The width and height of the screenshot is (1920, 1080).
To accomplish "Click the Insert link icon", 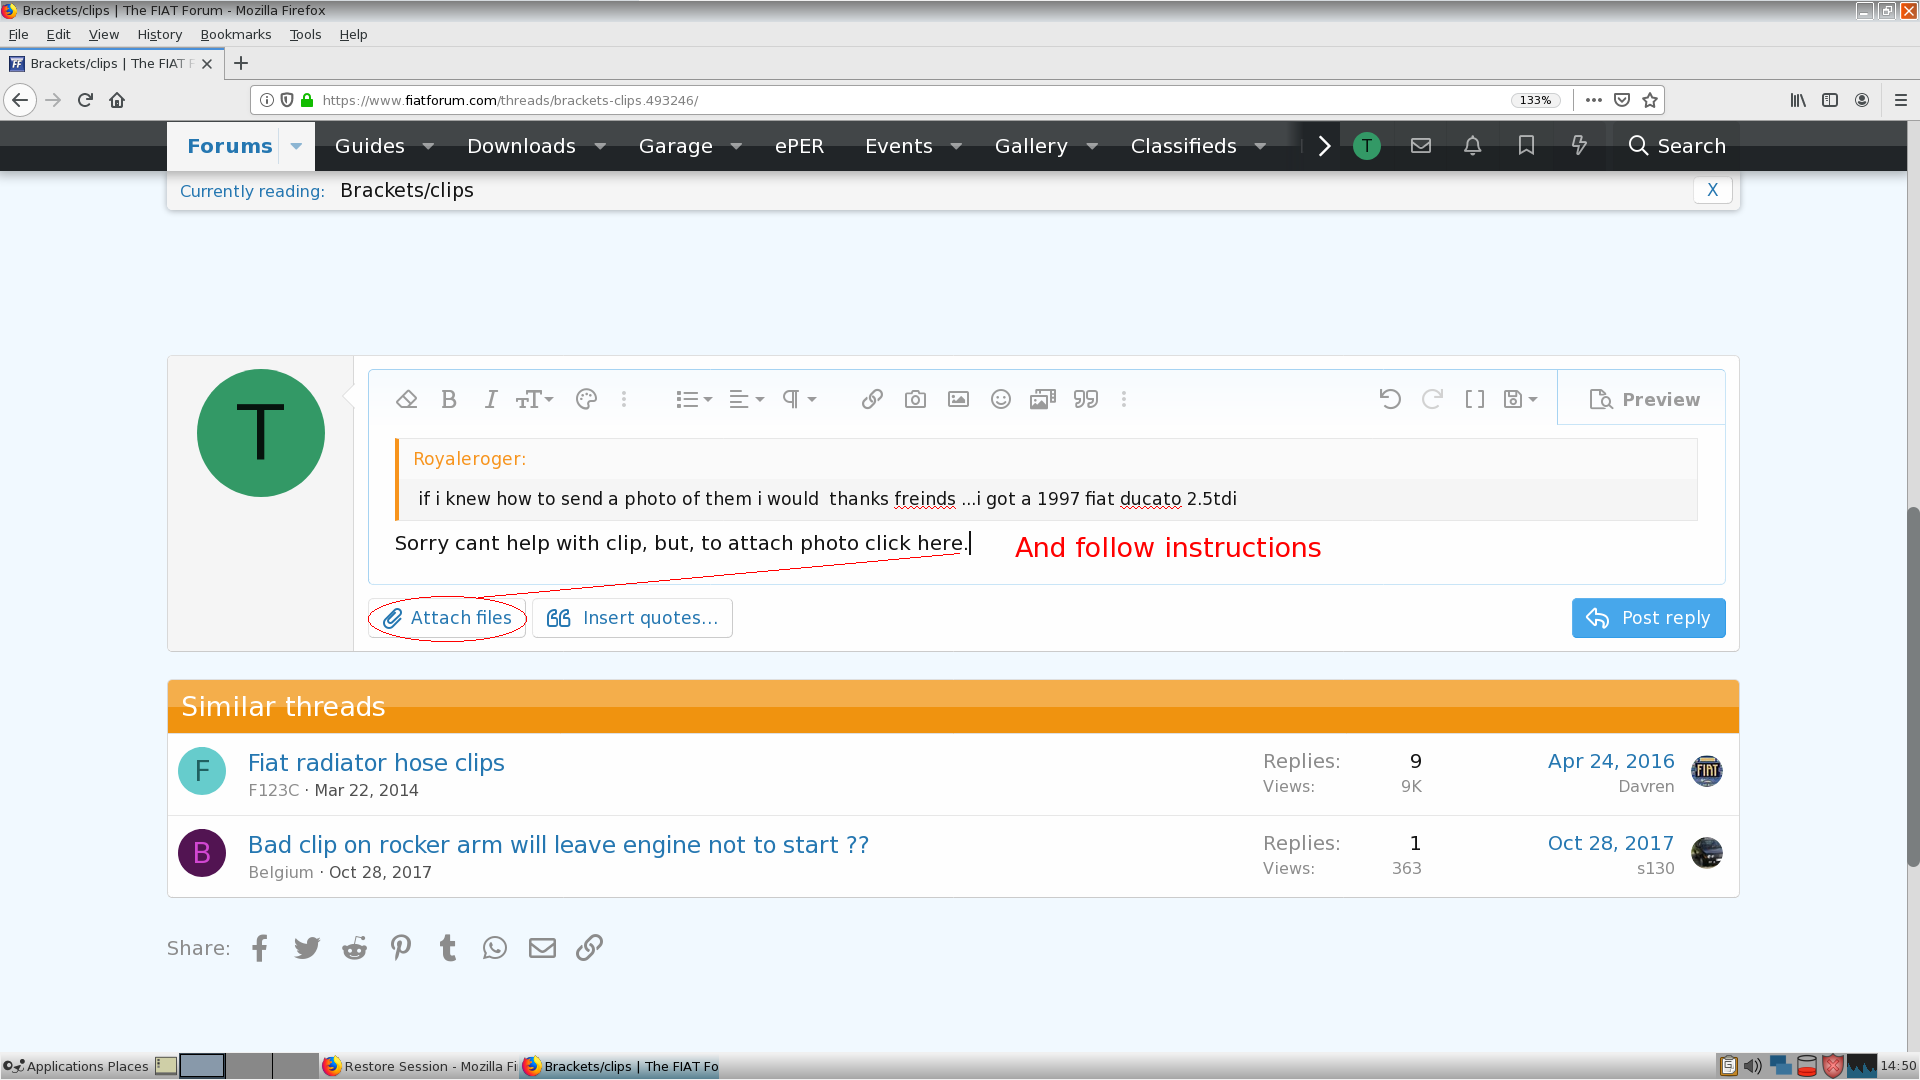I will pyautogui.click(x=872, y=399).
